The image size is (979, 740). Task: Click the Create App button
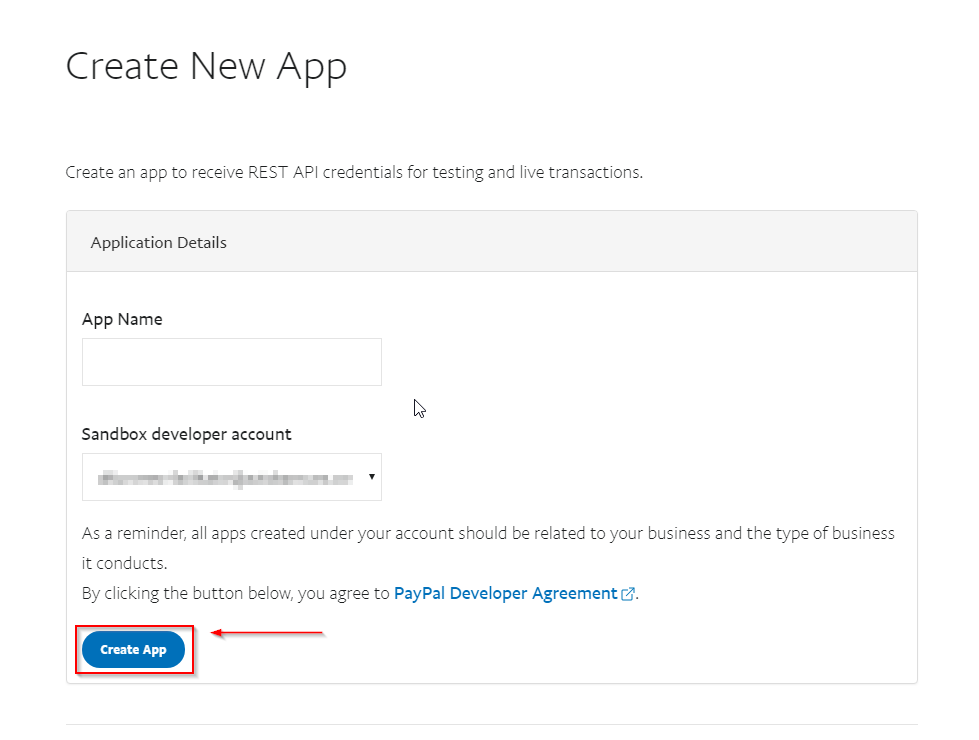133,650
